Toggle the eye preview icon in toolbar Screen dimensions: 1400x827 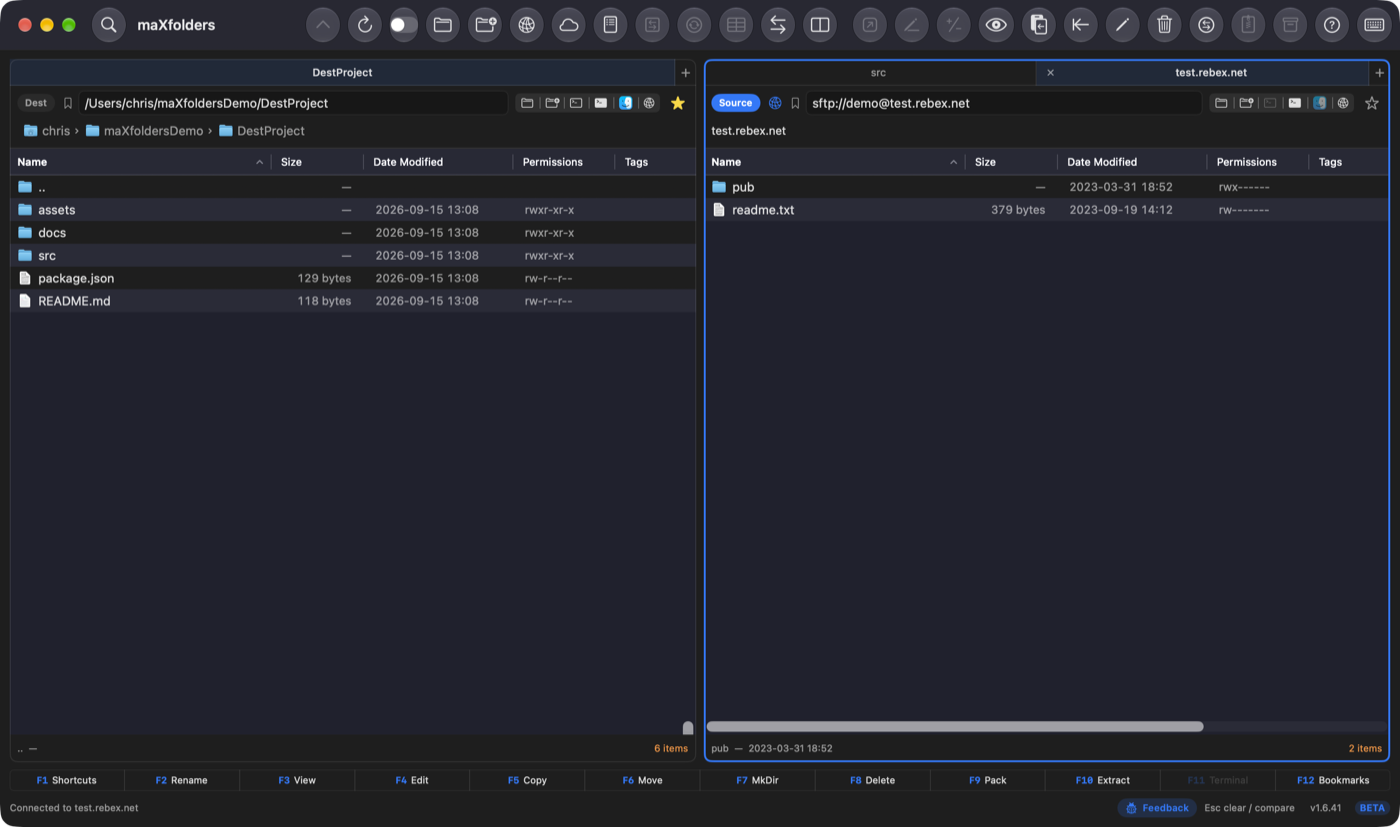coord(995,25)
